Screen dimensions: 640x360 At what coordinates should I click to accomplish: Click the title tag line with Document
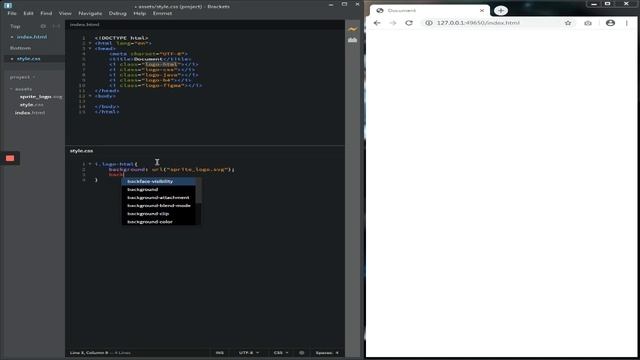pos(149,59)
